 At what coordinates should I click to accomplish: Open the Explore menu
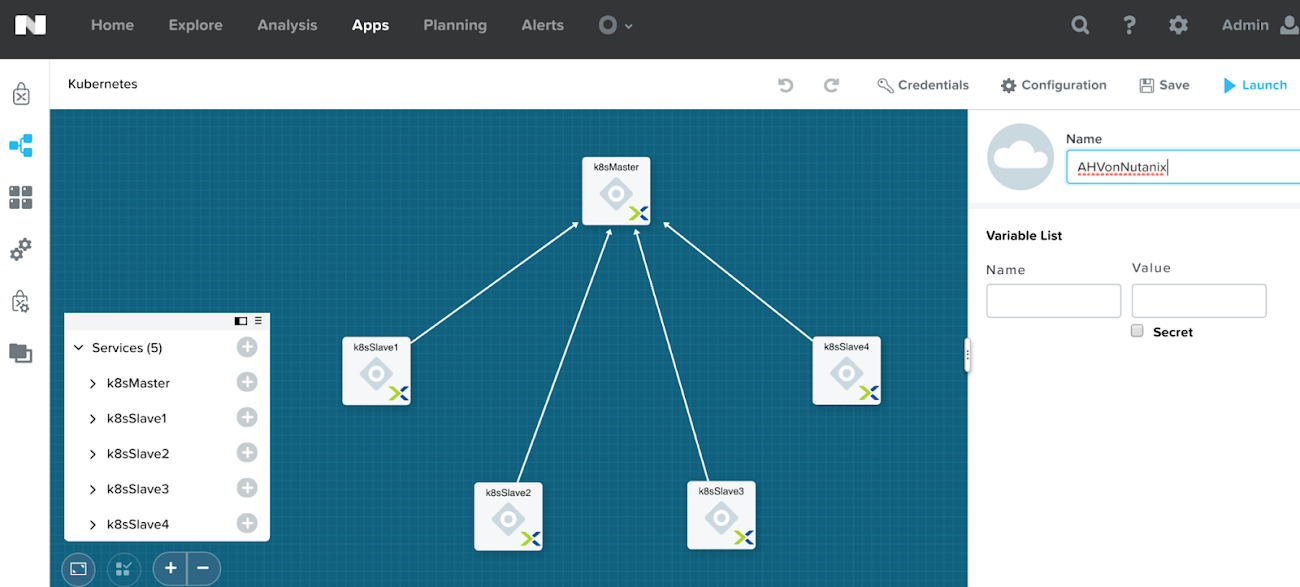coord(196,25)
